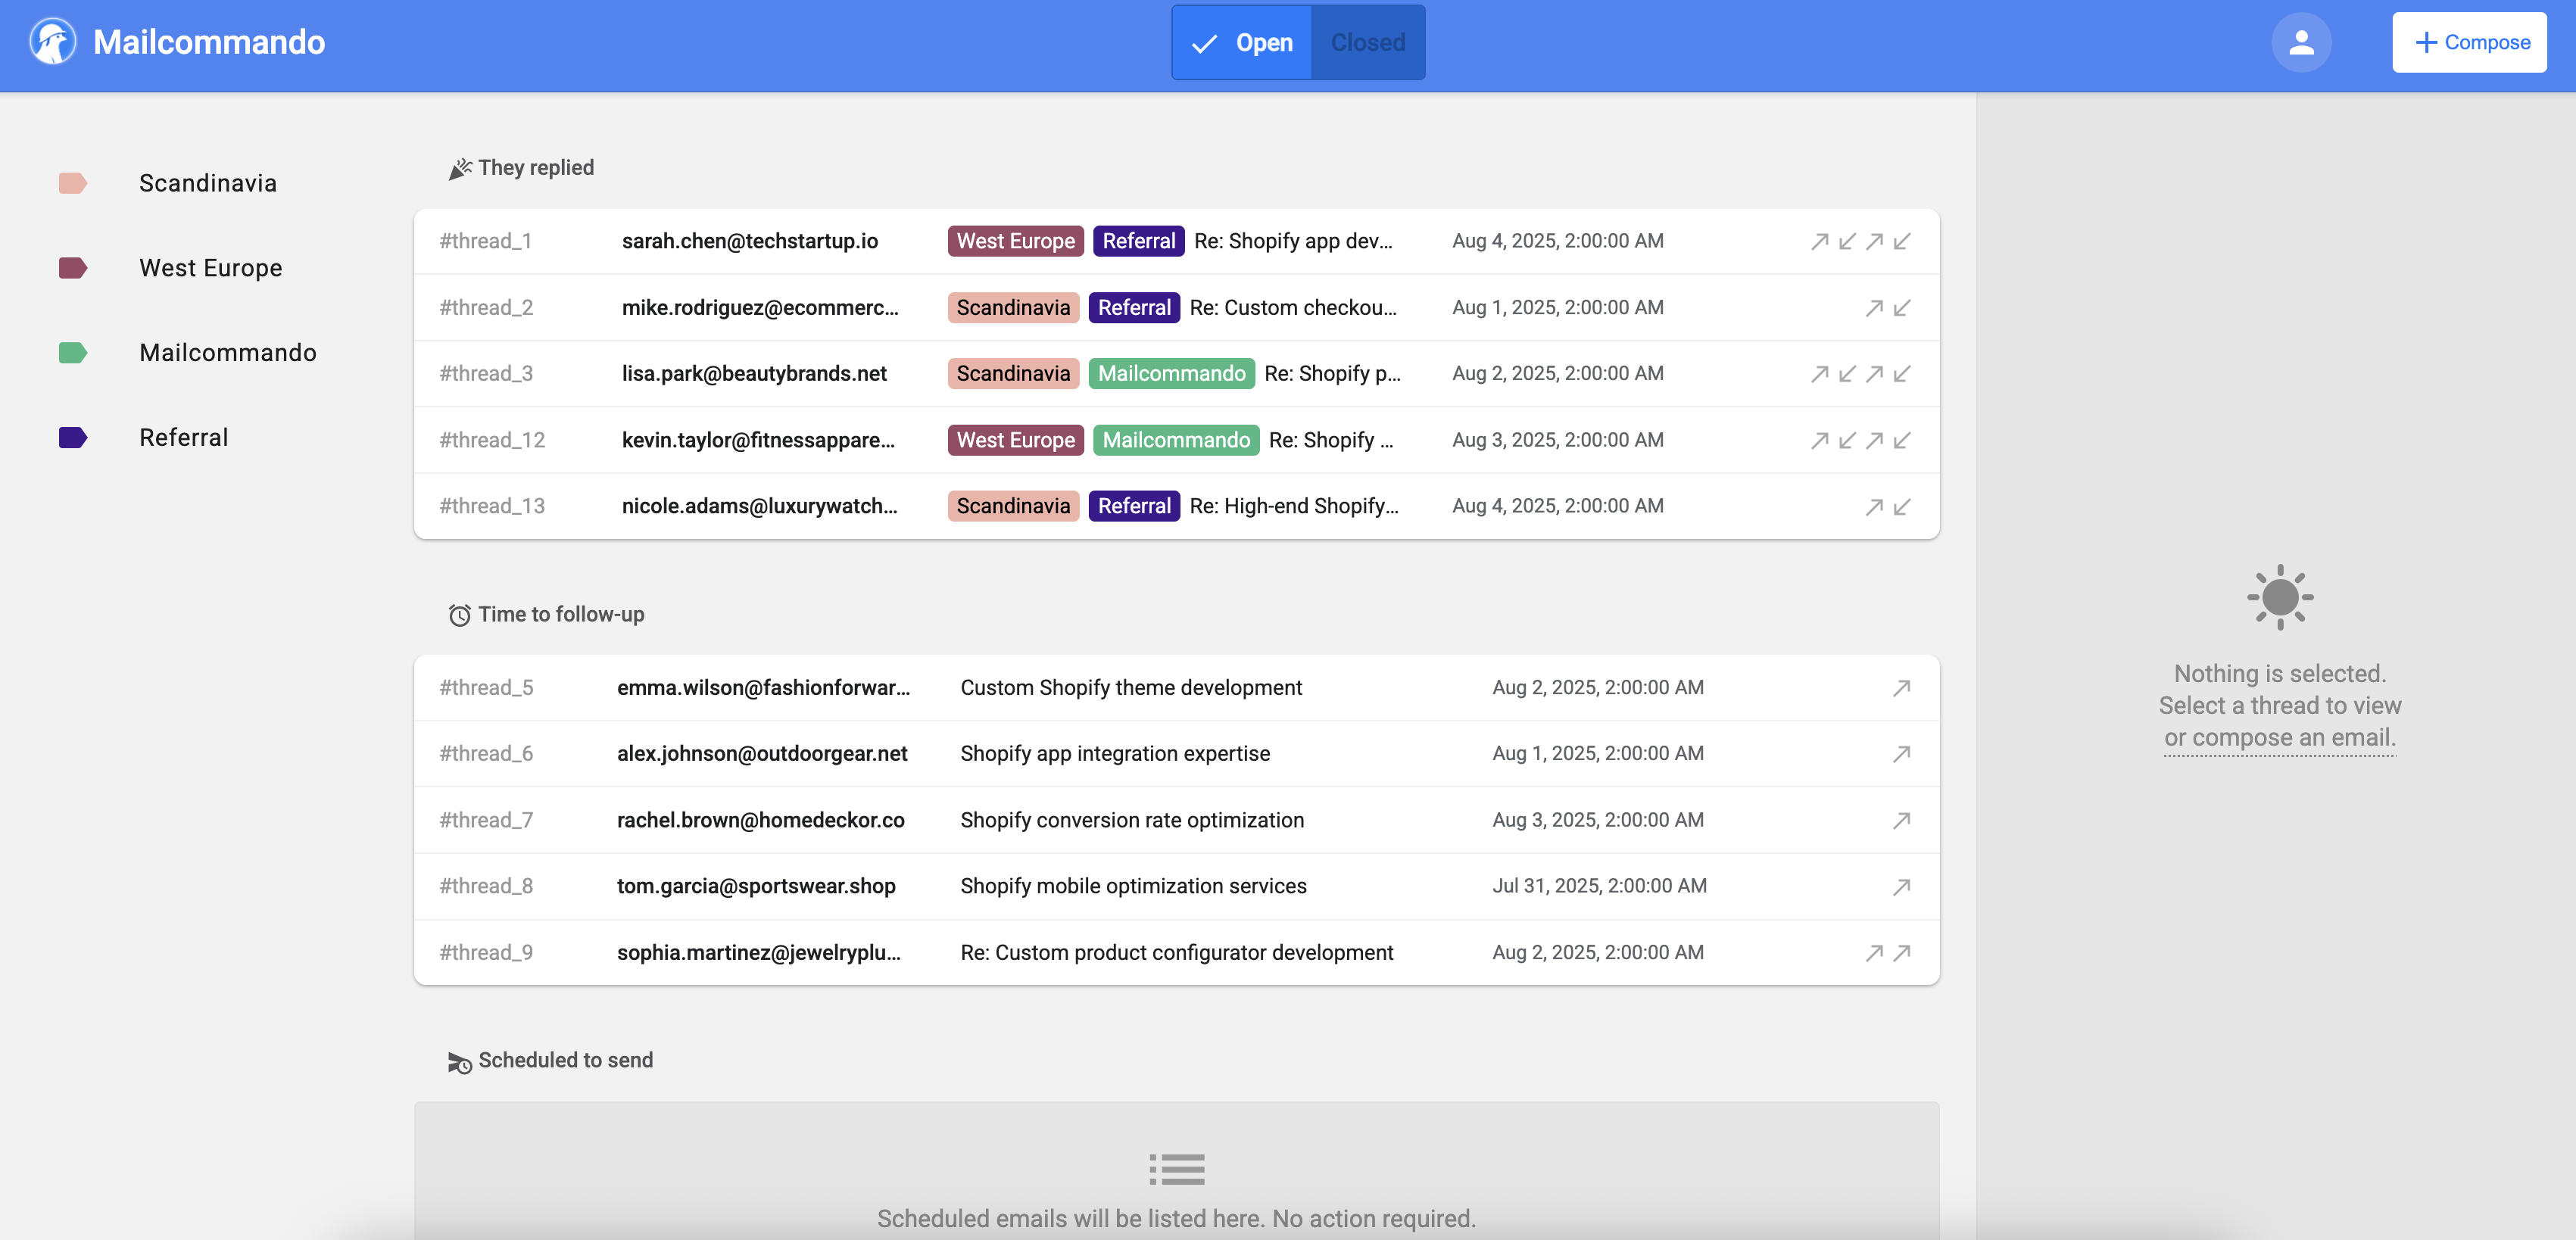Click the alarm clock icon beside Time to follow-up
The height and width of the screenshot is (1240, 2576).
click(460, 615)
